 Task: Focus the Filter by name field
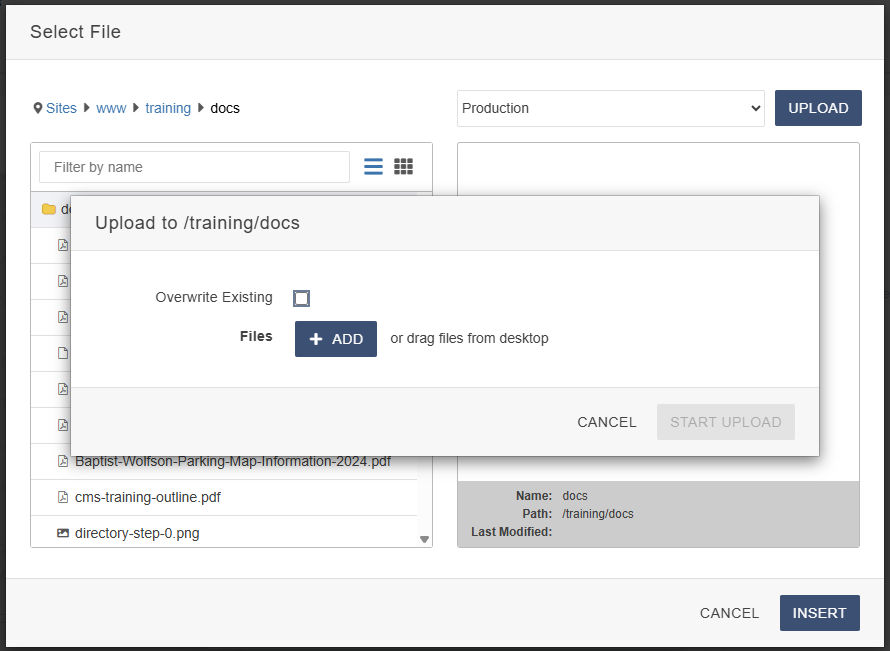tap(195, 167)
